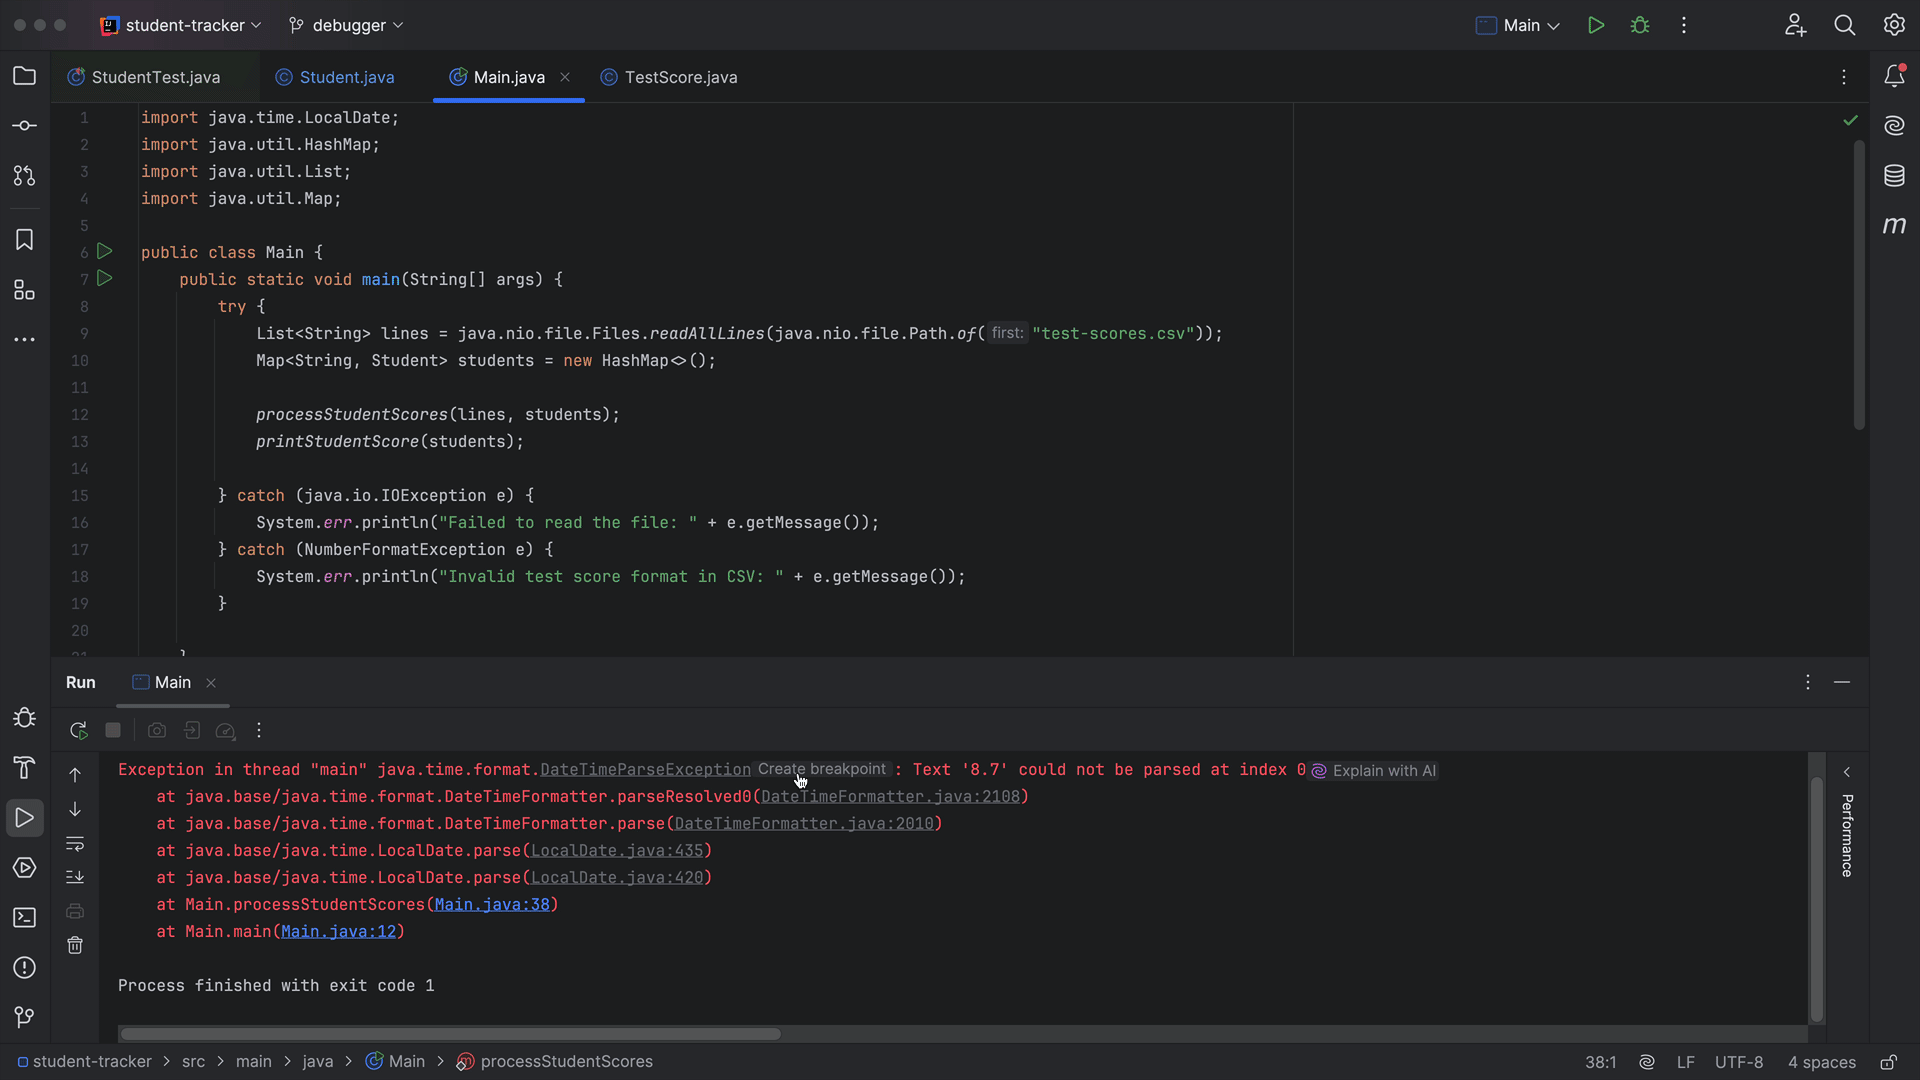This screenshot has height=1080, width=1920.
Task: Click the Explain with AI button
Action: 1374,771
